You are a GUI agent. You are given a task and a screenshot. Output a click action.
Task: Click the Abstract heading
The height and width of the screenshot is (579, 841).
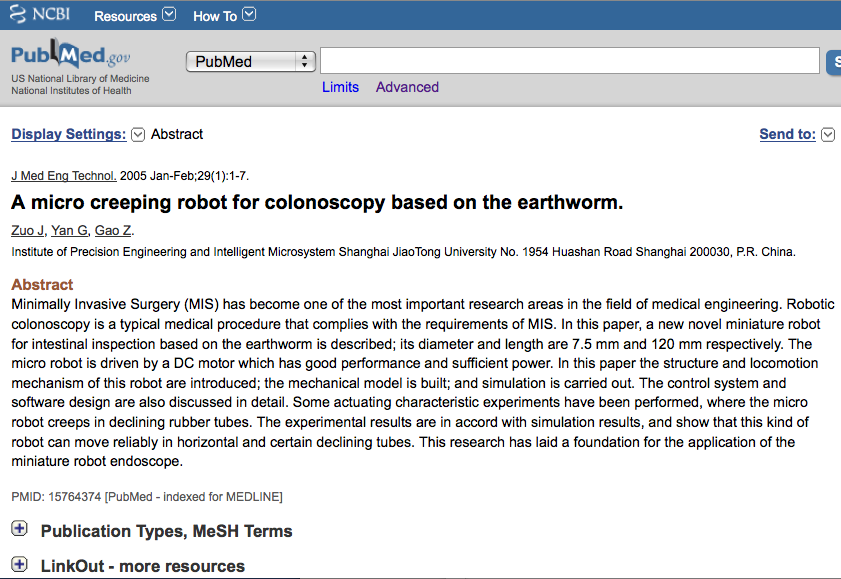(x=42, y=285)
